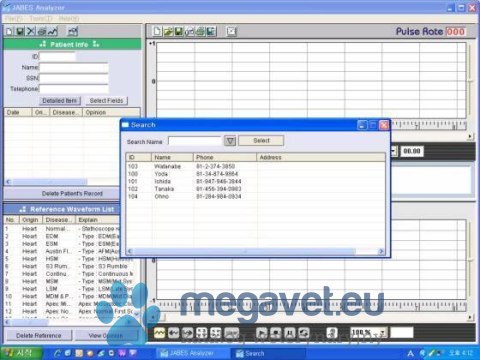Click the Name column header in the Search dialog
The height and width of the screenshot is (360, 480).
click(x=173, y=157)
